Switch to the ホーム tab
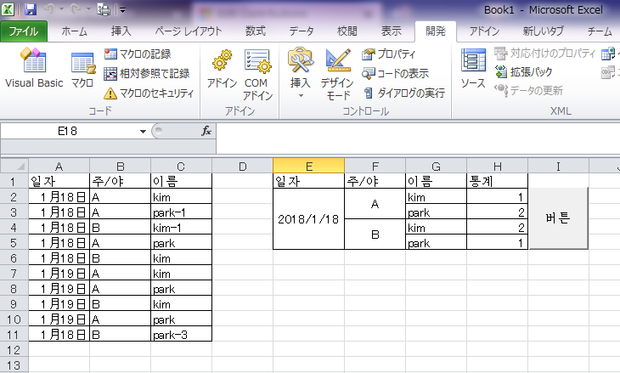This screenshot has height=373, width=620. coord(74,31)
